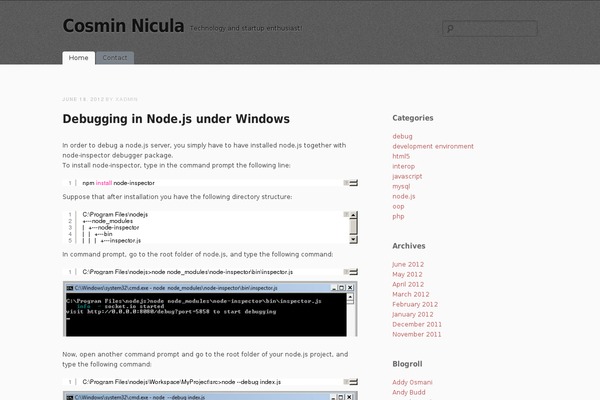Open the development environment category
Screen dimensions: 600x400
click(433, 146)
